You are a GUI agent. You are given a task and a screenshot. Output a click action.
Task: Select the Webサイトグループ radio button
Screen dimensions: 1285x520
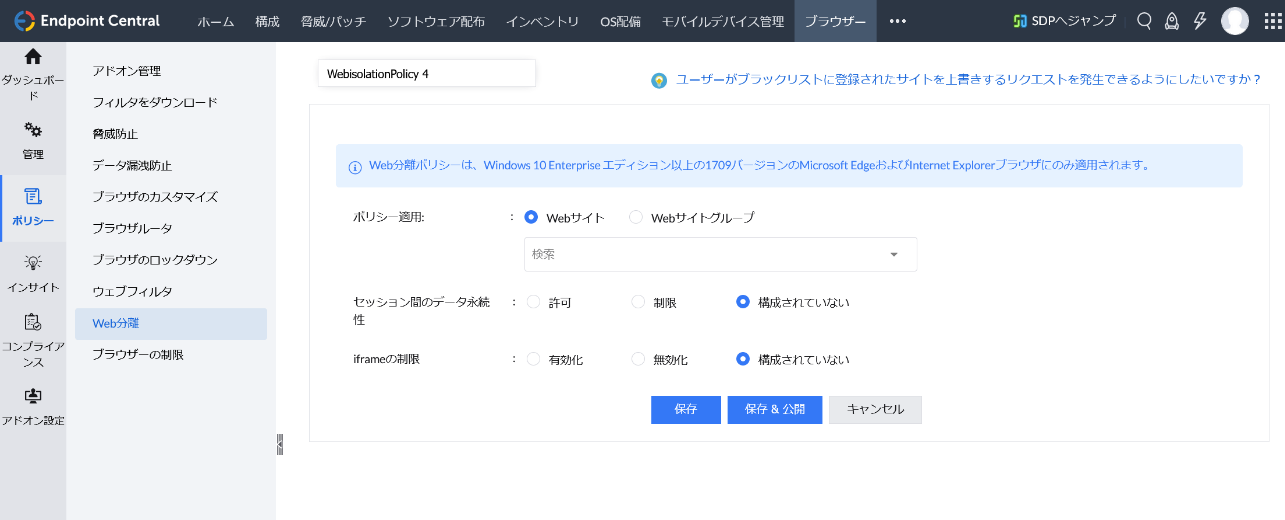(x=636, y=217)
